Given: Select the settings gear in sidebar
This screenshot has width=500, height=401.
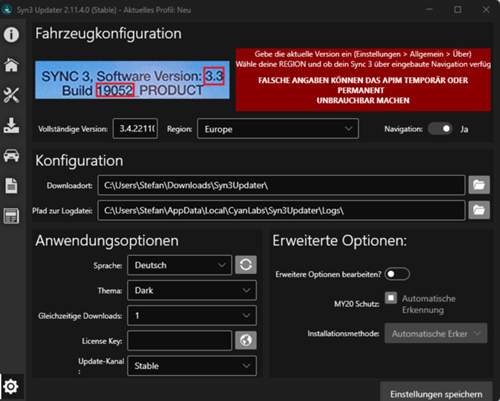Looking at the screenshot, I should pyautogui.click(x=11, y=387).
